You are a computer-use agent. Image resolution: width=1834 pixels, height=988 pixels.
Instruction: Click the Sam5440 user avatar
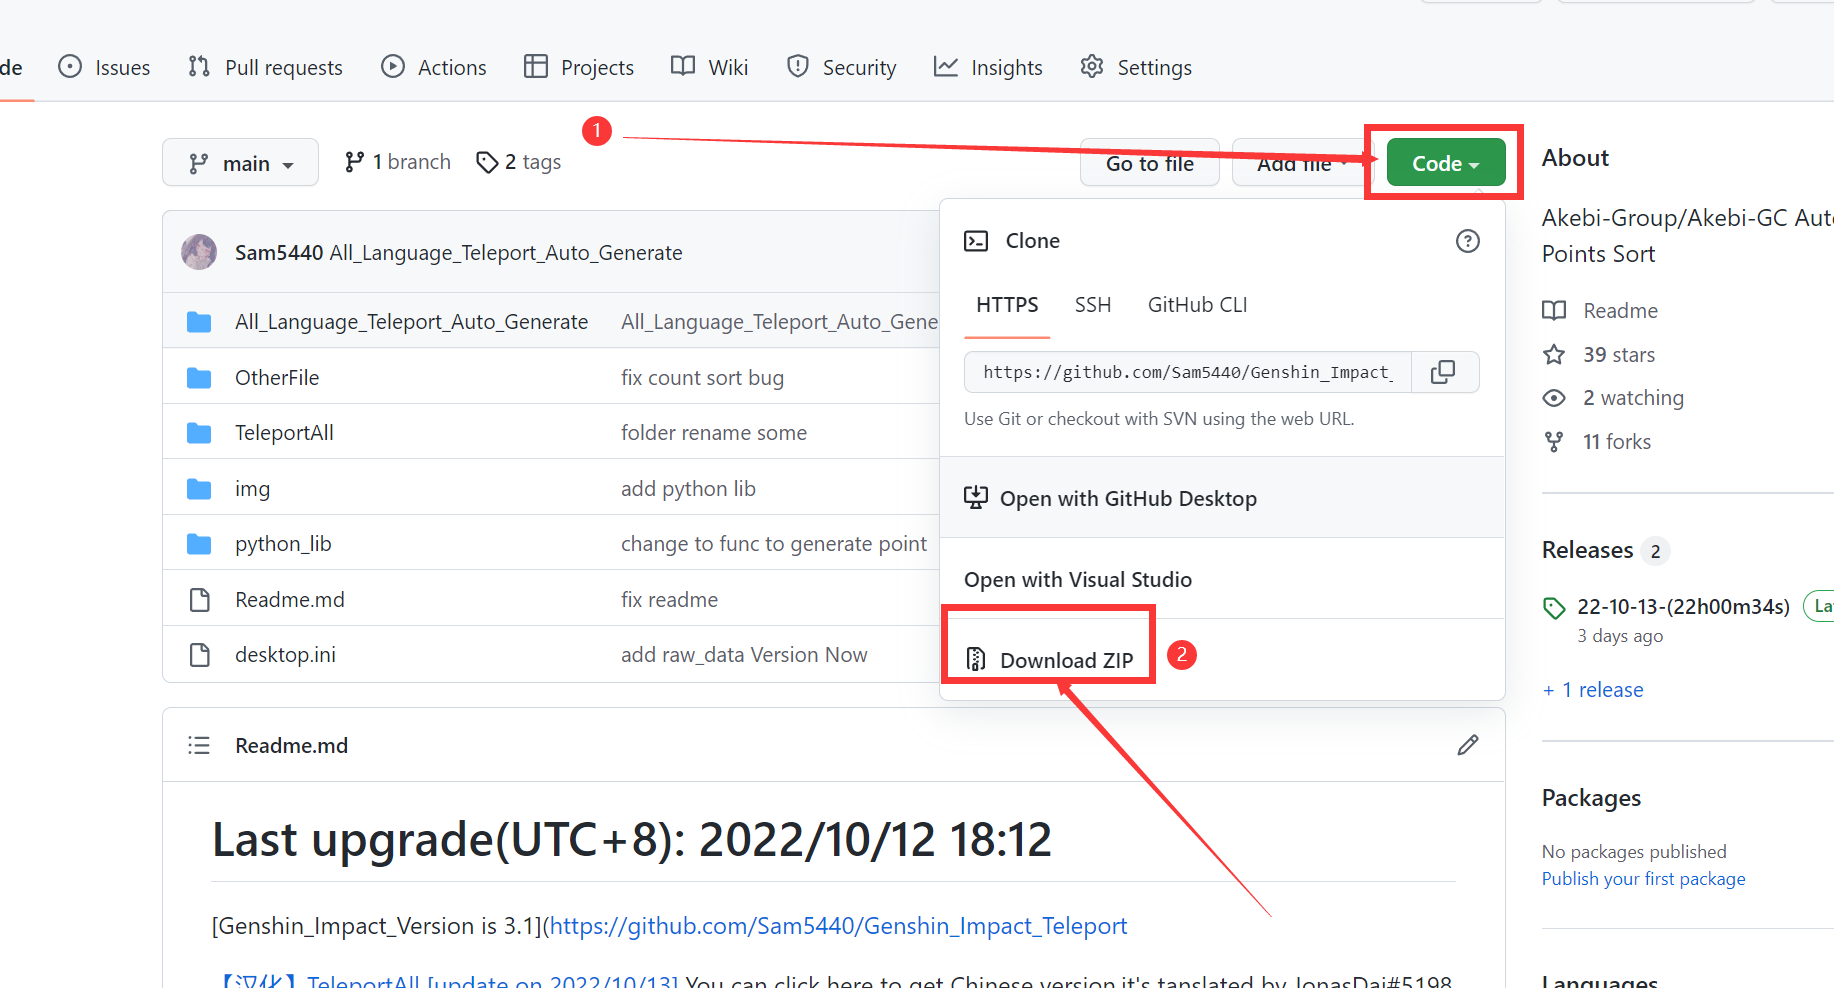tap(199, 252)
